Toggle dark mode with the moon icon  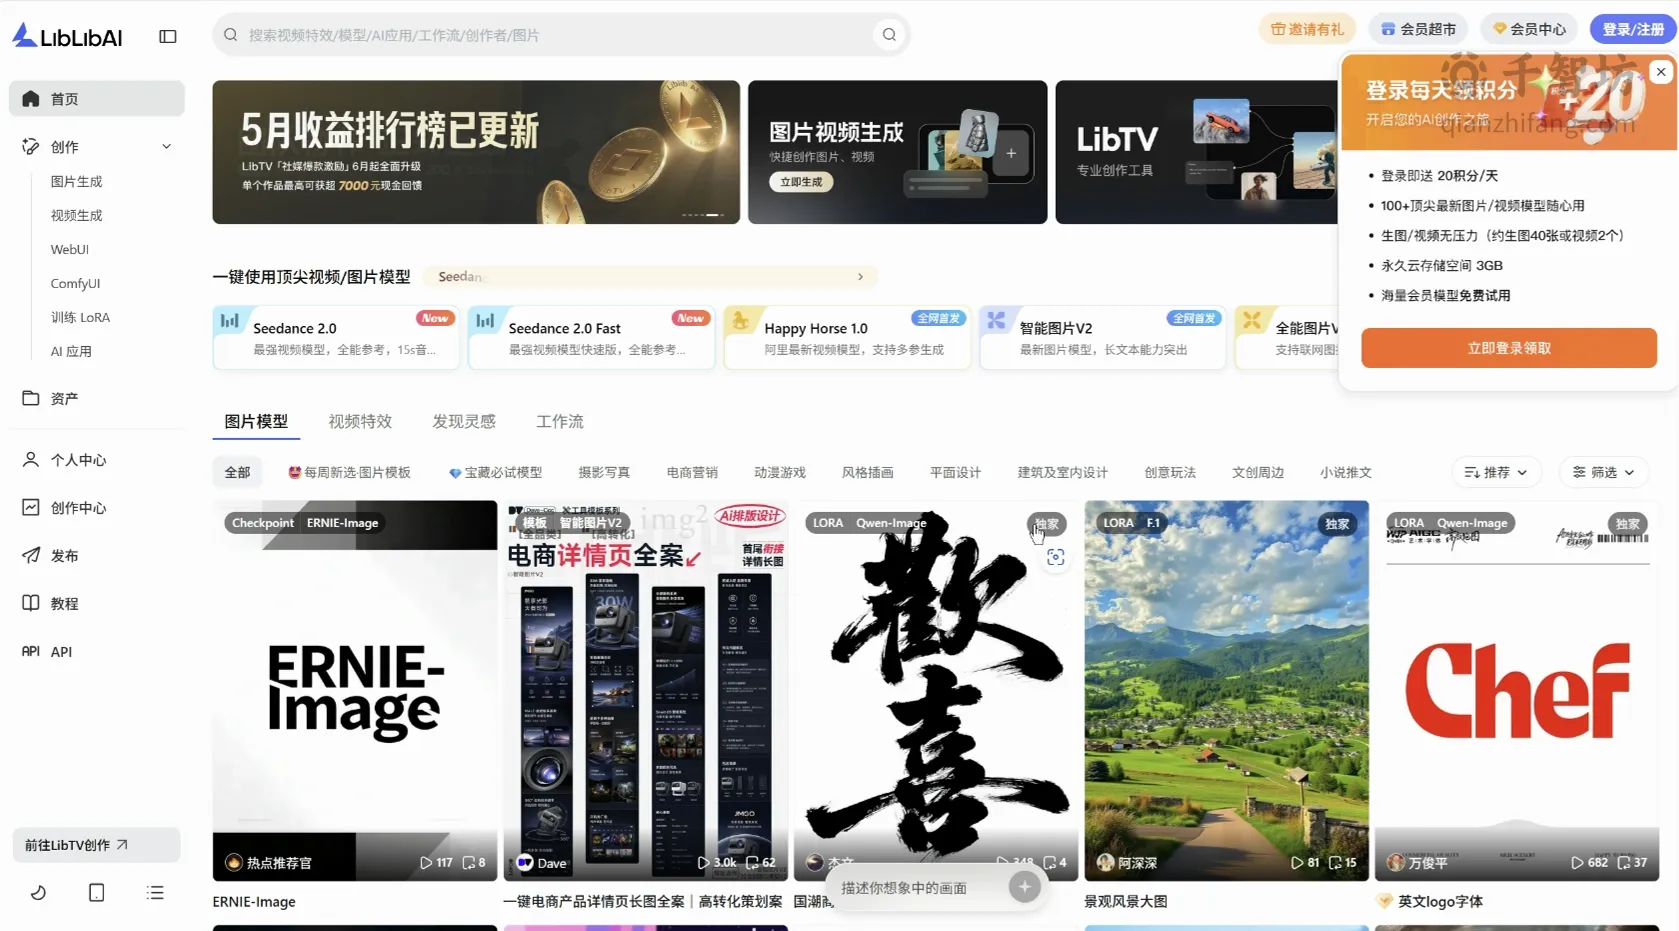38,893
